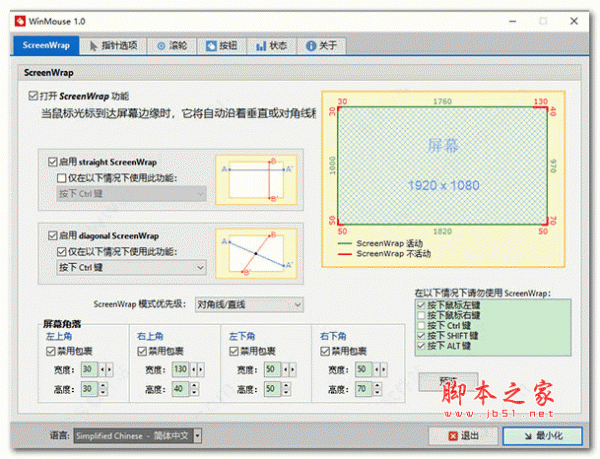
Task: Decrease 左下角 width with left arrow
Action: pyautogui.click(x=285, y=369)
